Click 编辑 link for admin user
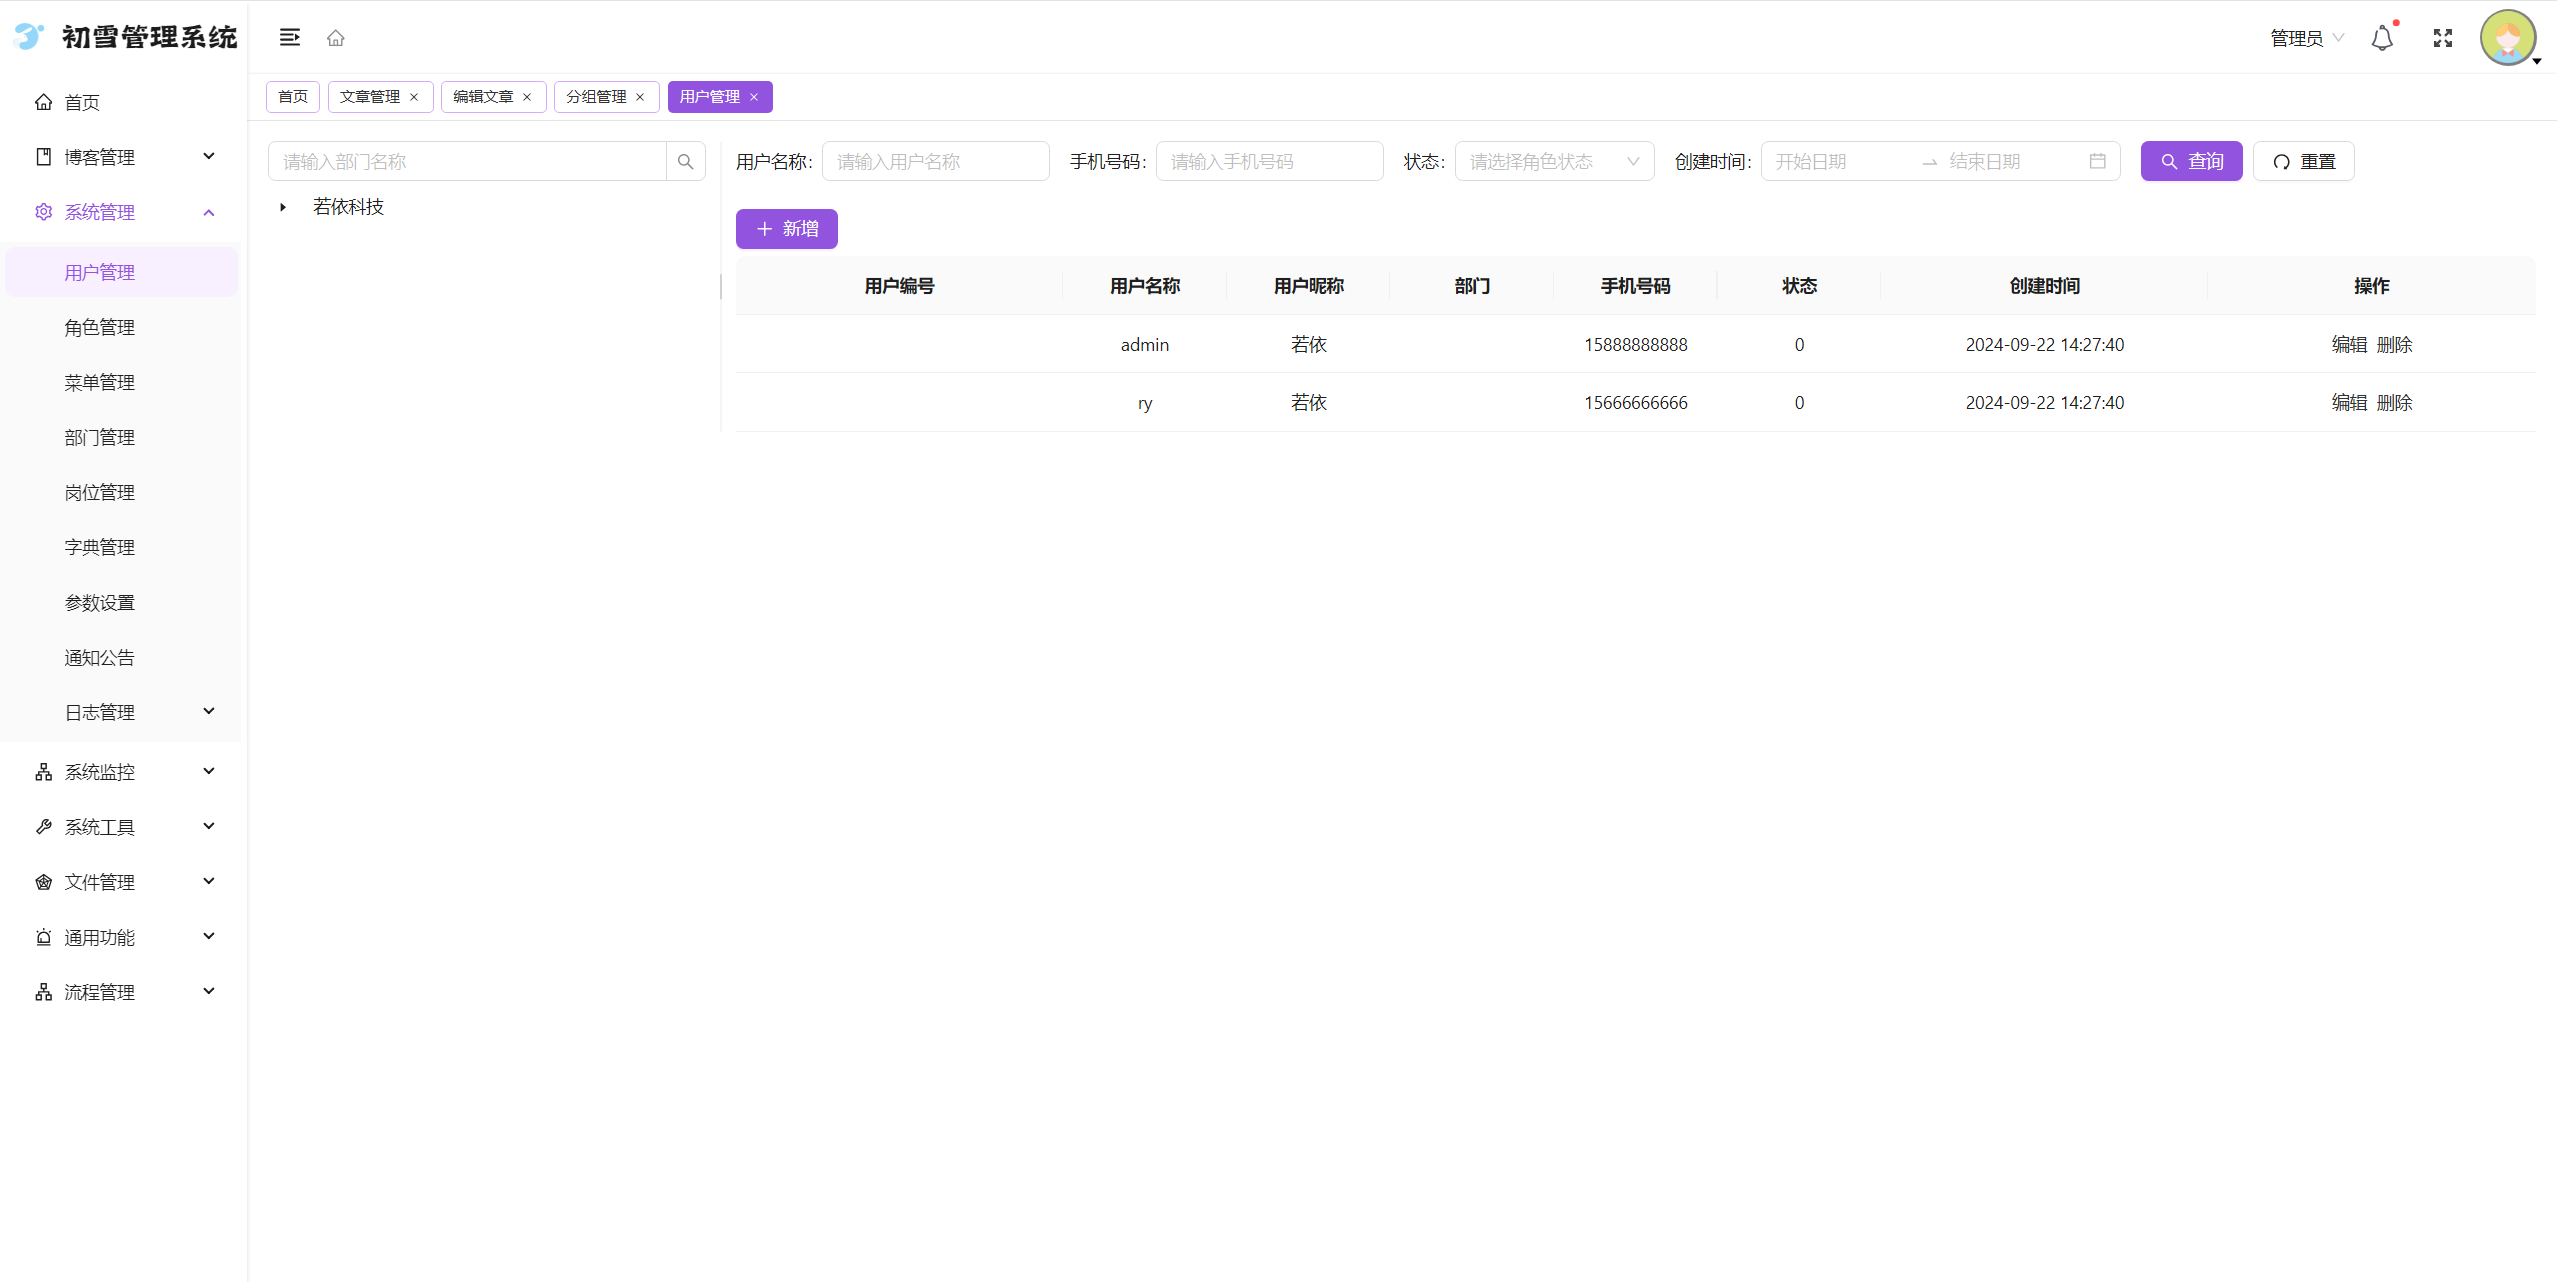This screenshot has height=1282, width=2557. click(x=2349, y=344)
